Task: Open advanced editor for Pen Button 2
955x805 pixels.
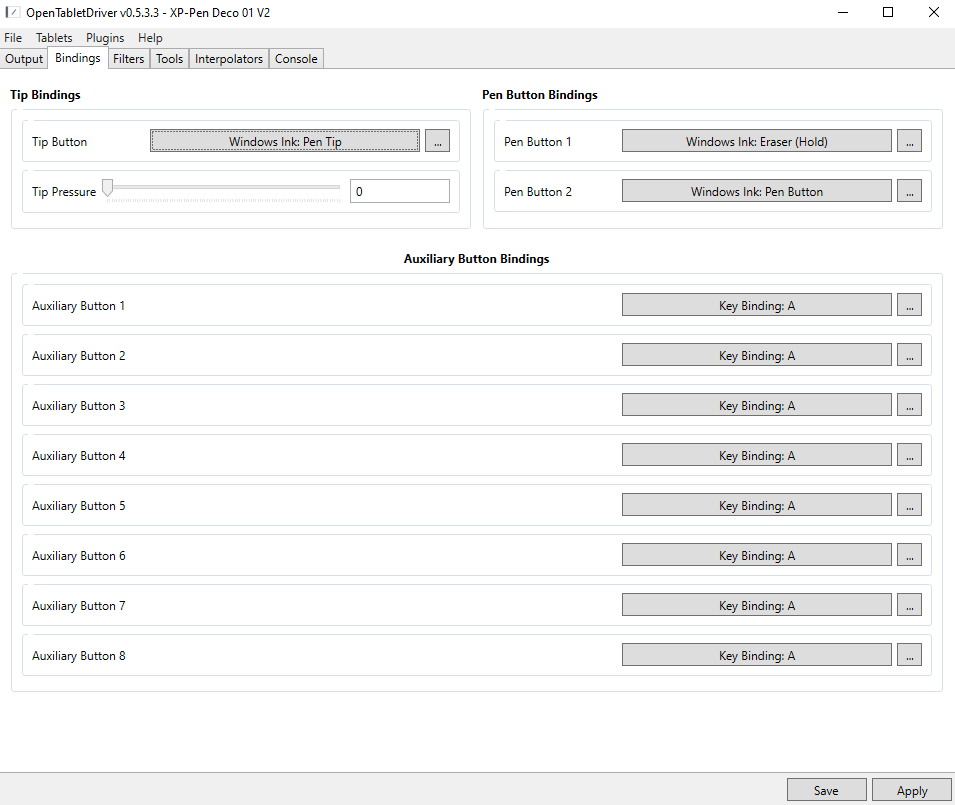Action: (909, 191)
